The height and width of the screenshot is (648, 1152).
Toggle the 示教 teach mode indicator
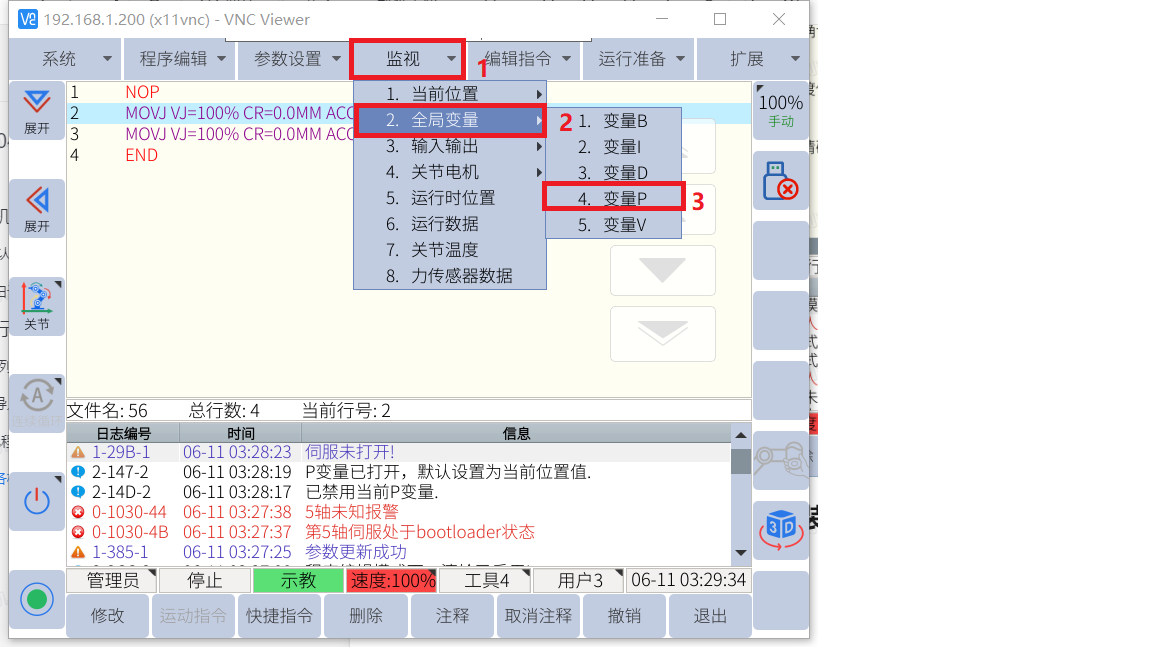tap(297, 580)
